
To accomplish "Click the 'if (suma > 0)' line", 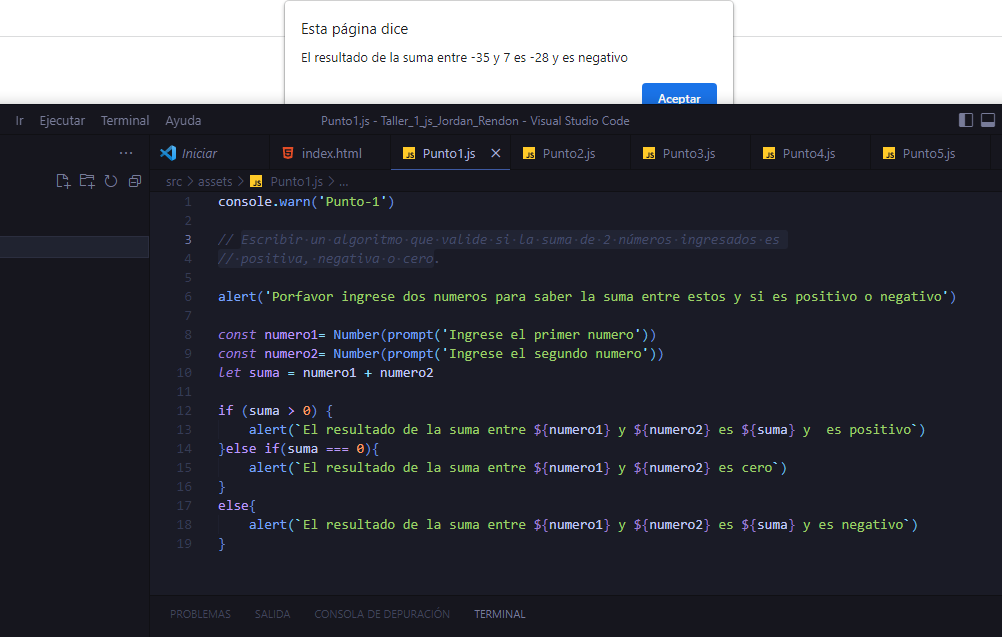I will point(275,411).
